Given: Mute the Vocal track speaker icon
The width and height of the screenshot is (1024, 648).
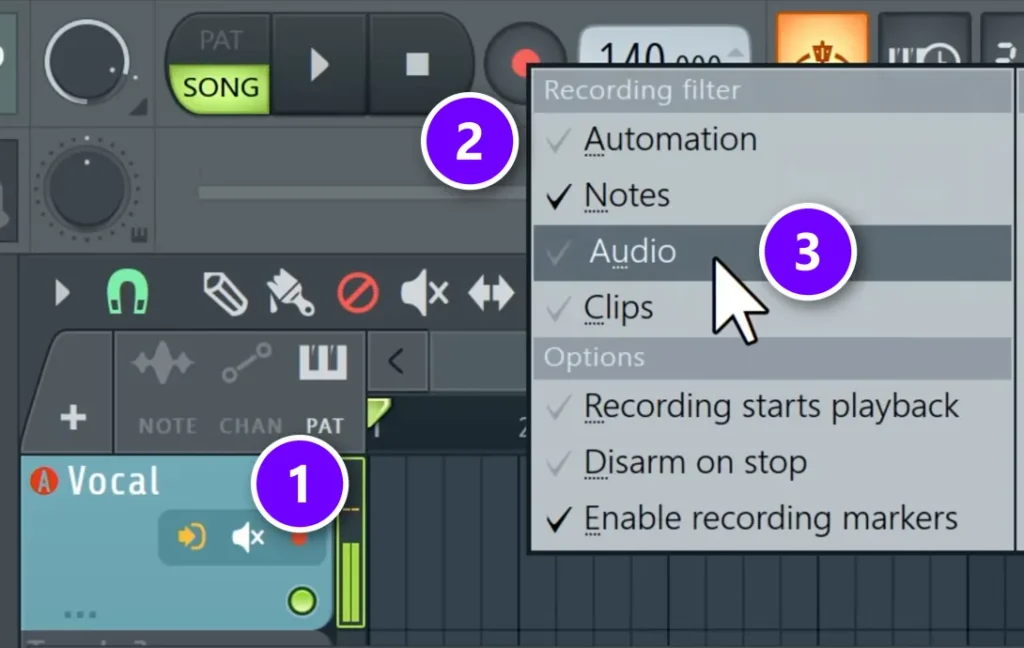Looking at the screenshot, I should tap(248, 537).
